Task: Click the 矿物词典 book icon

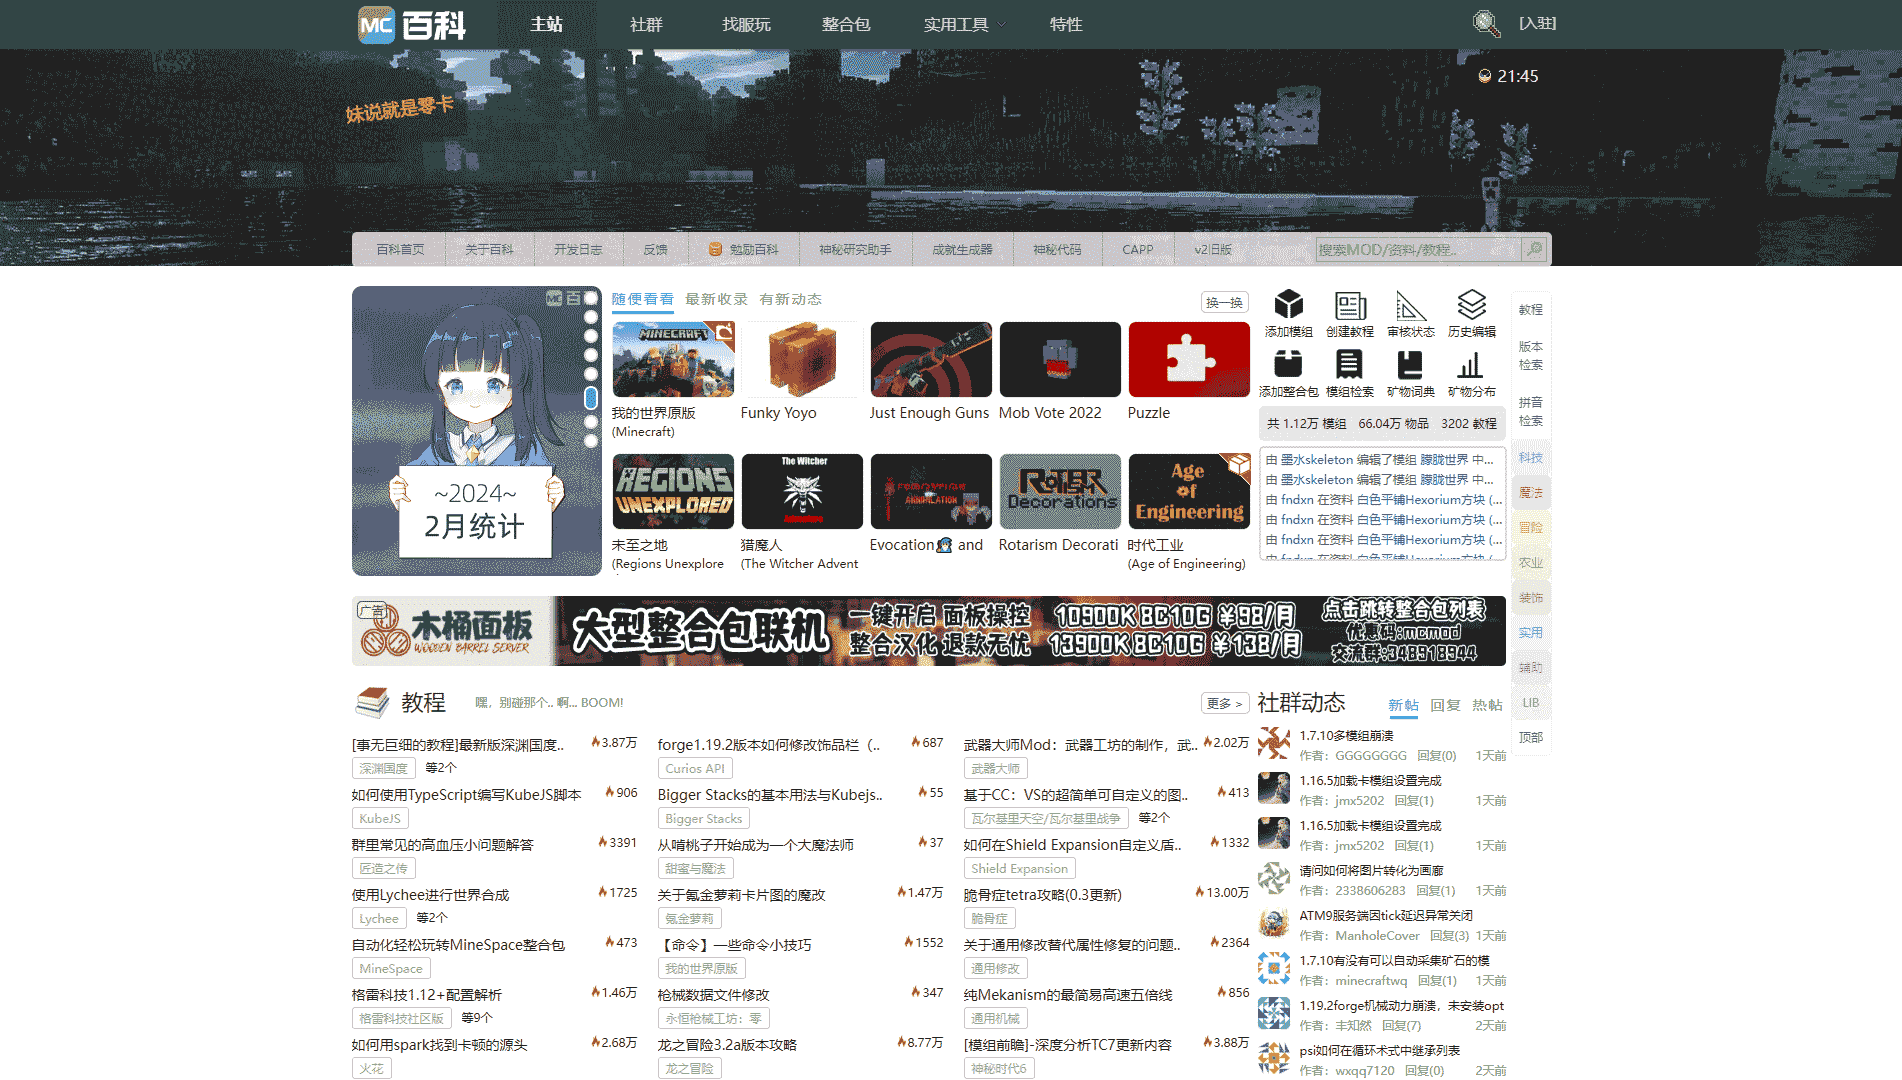Action: (x=1411, y=364)
